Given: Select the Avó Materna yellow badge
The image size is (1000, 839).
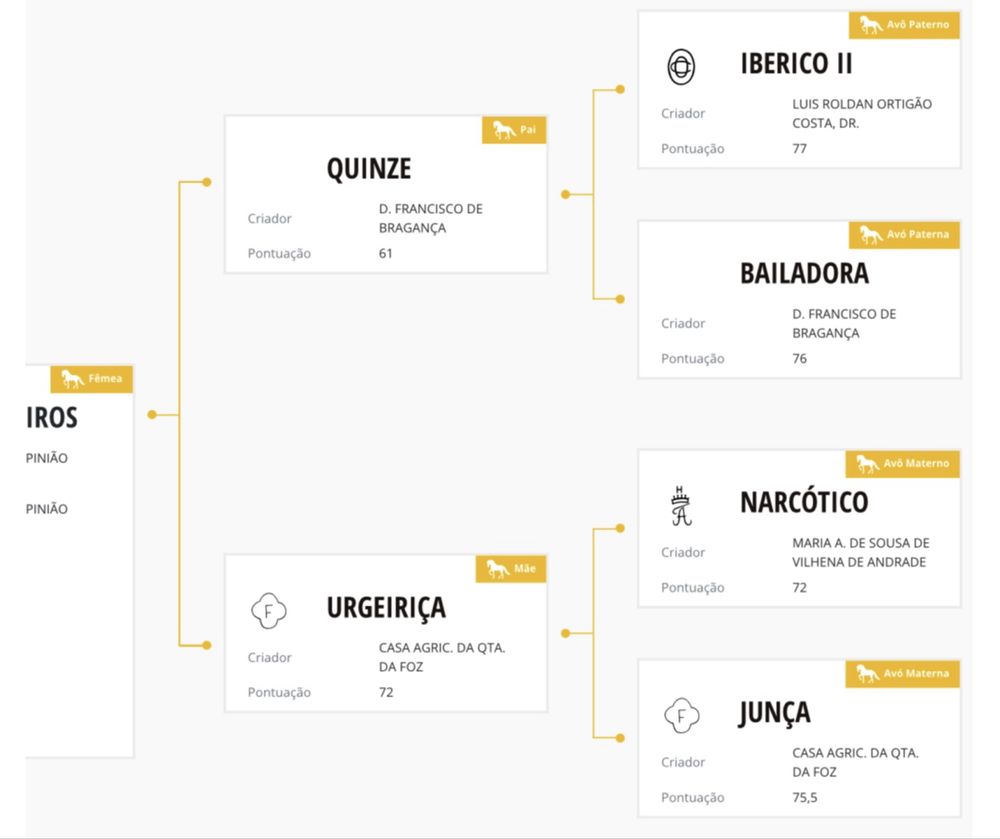Looking at the screenshot, I should point(902,673).
